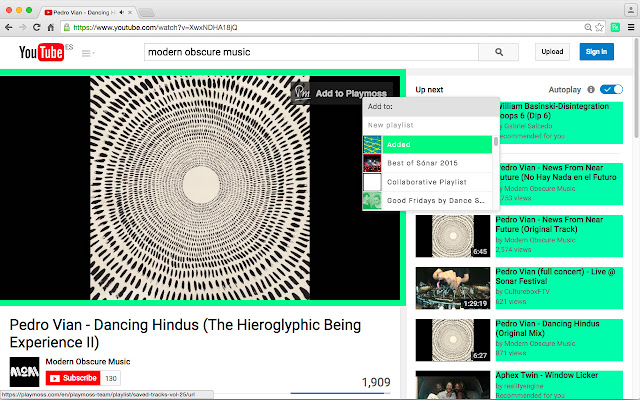Click the page vertical scrollbar
The image size is (640, 400).
(x=636, y=87)
